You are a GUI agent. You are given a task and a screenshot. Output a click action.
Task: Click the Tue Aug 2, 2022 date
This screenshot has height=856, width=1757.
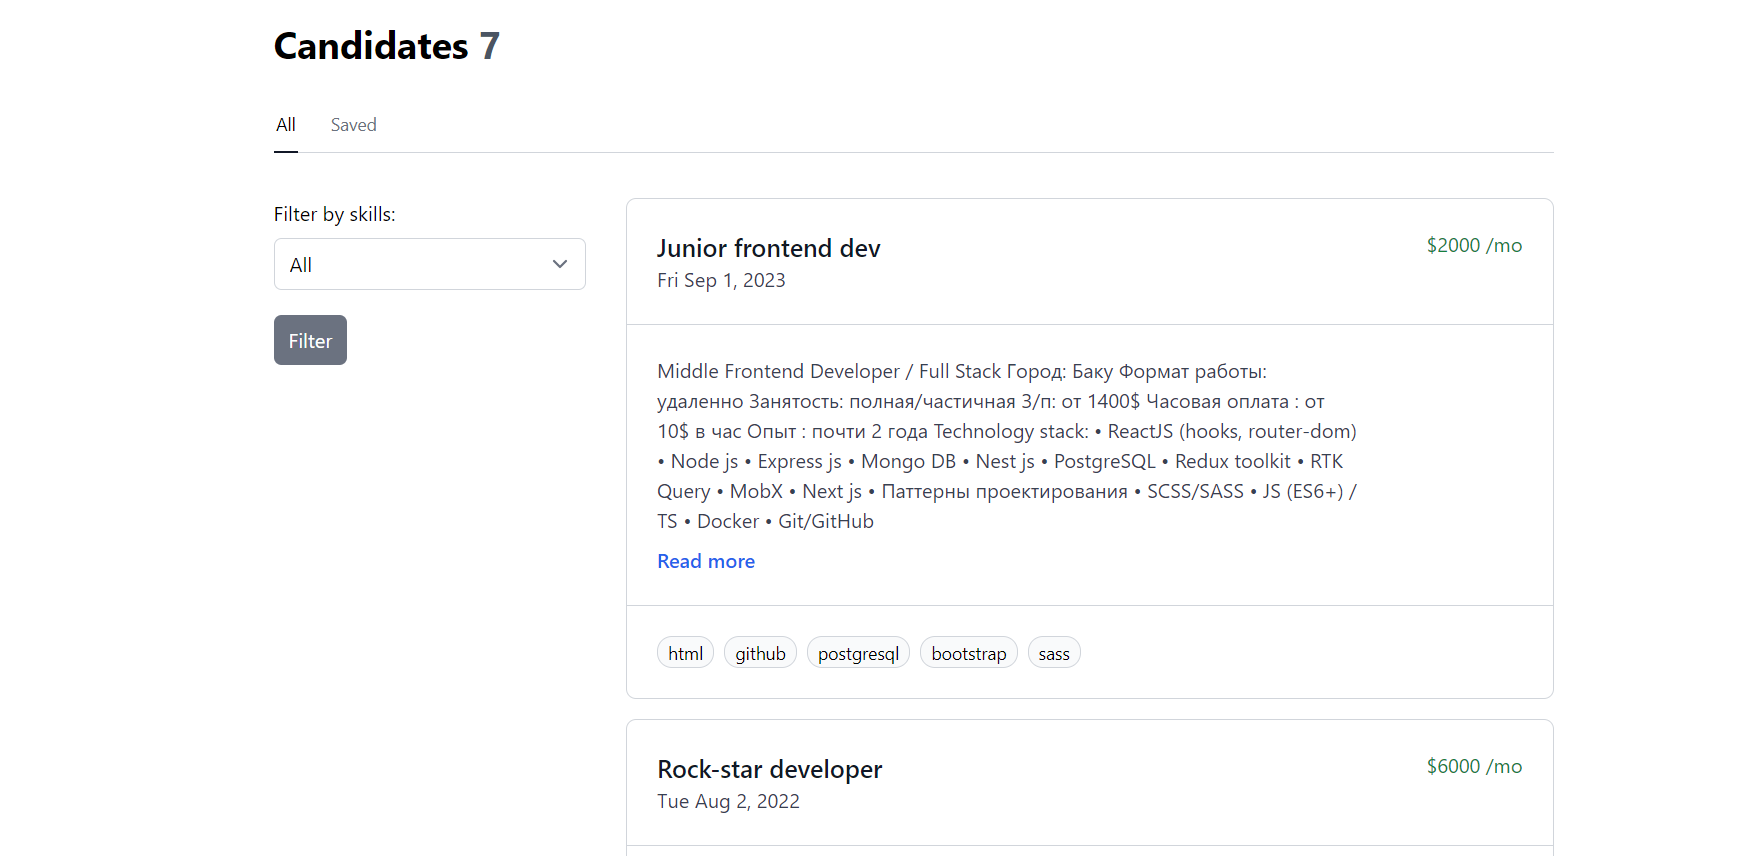(x=728, y=801)
